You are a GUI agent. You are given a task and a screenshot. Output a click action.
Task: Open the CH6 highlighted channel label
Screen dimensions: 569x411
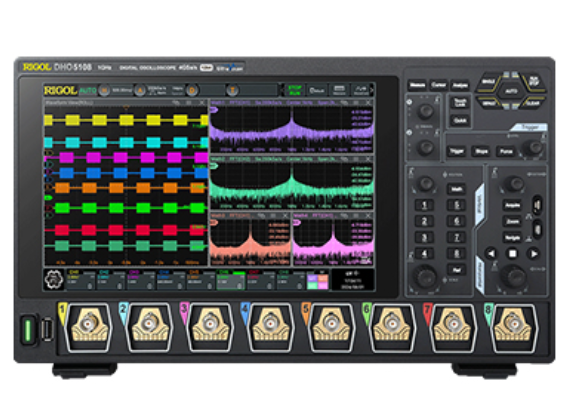coord(231,280)
